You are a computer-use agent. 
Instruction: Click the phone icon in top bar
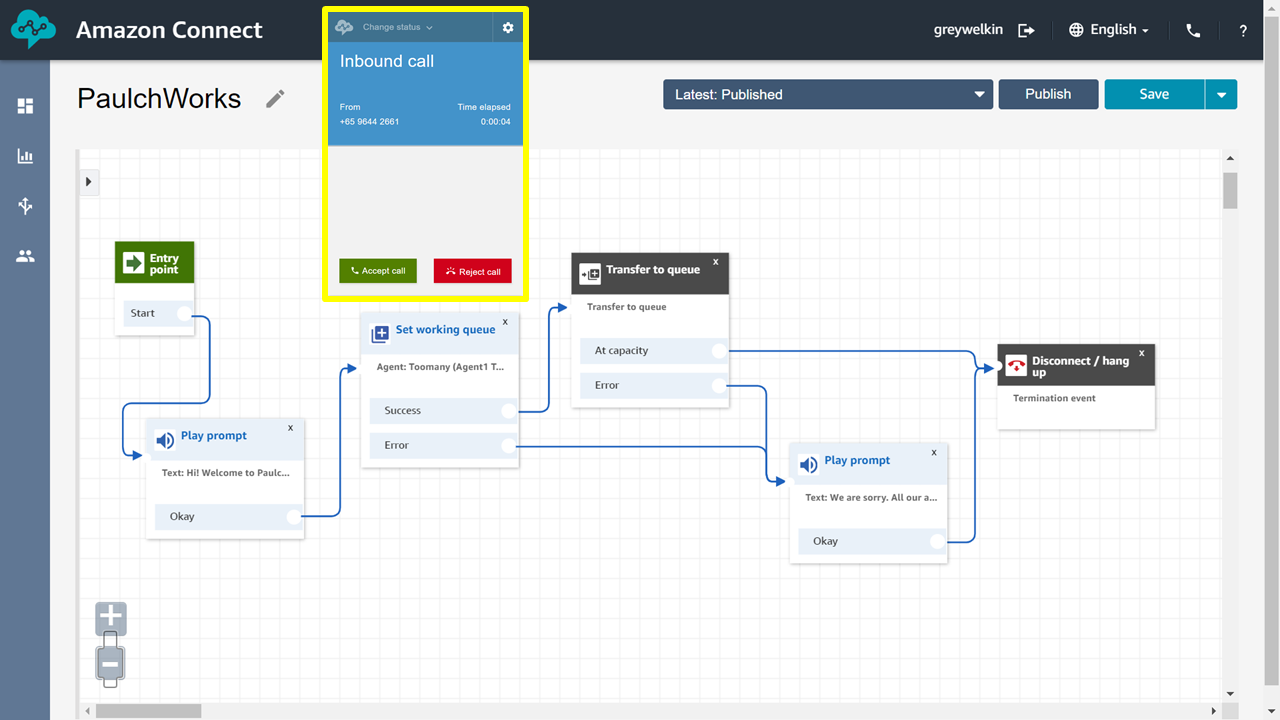(x=1193, y=30)
